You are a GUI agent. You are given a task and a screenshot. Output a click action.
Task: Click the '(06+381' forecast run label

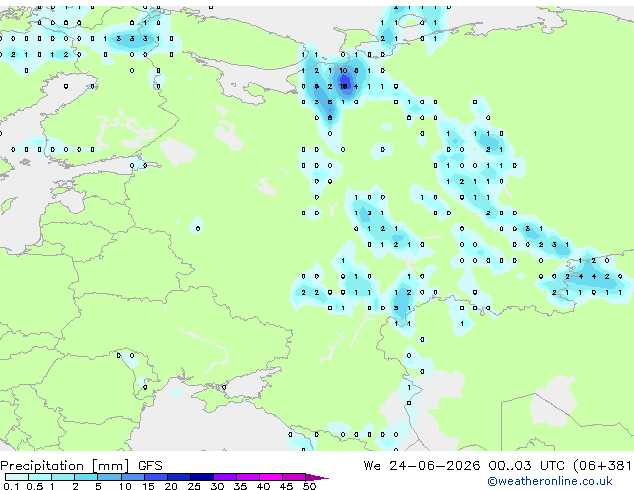[602, 466]
